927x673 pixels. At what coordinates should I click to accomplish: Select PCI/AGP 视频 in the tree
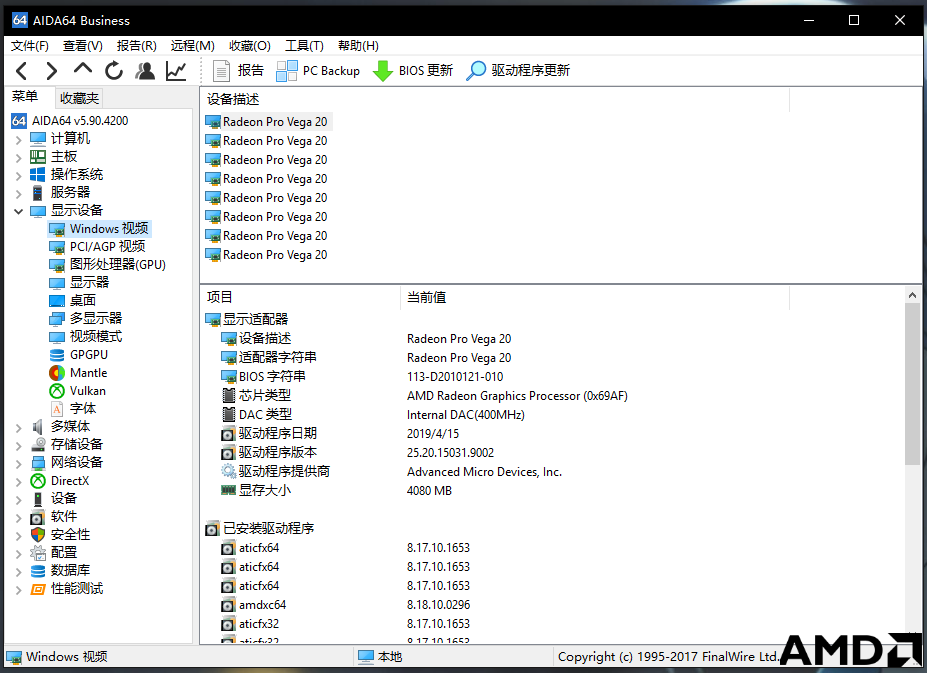98,247
